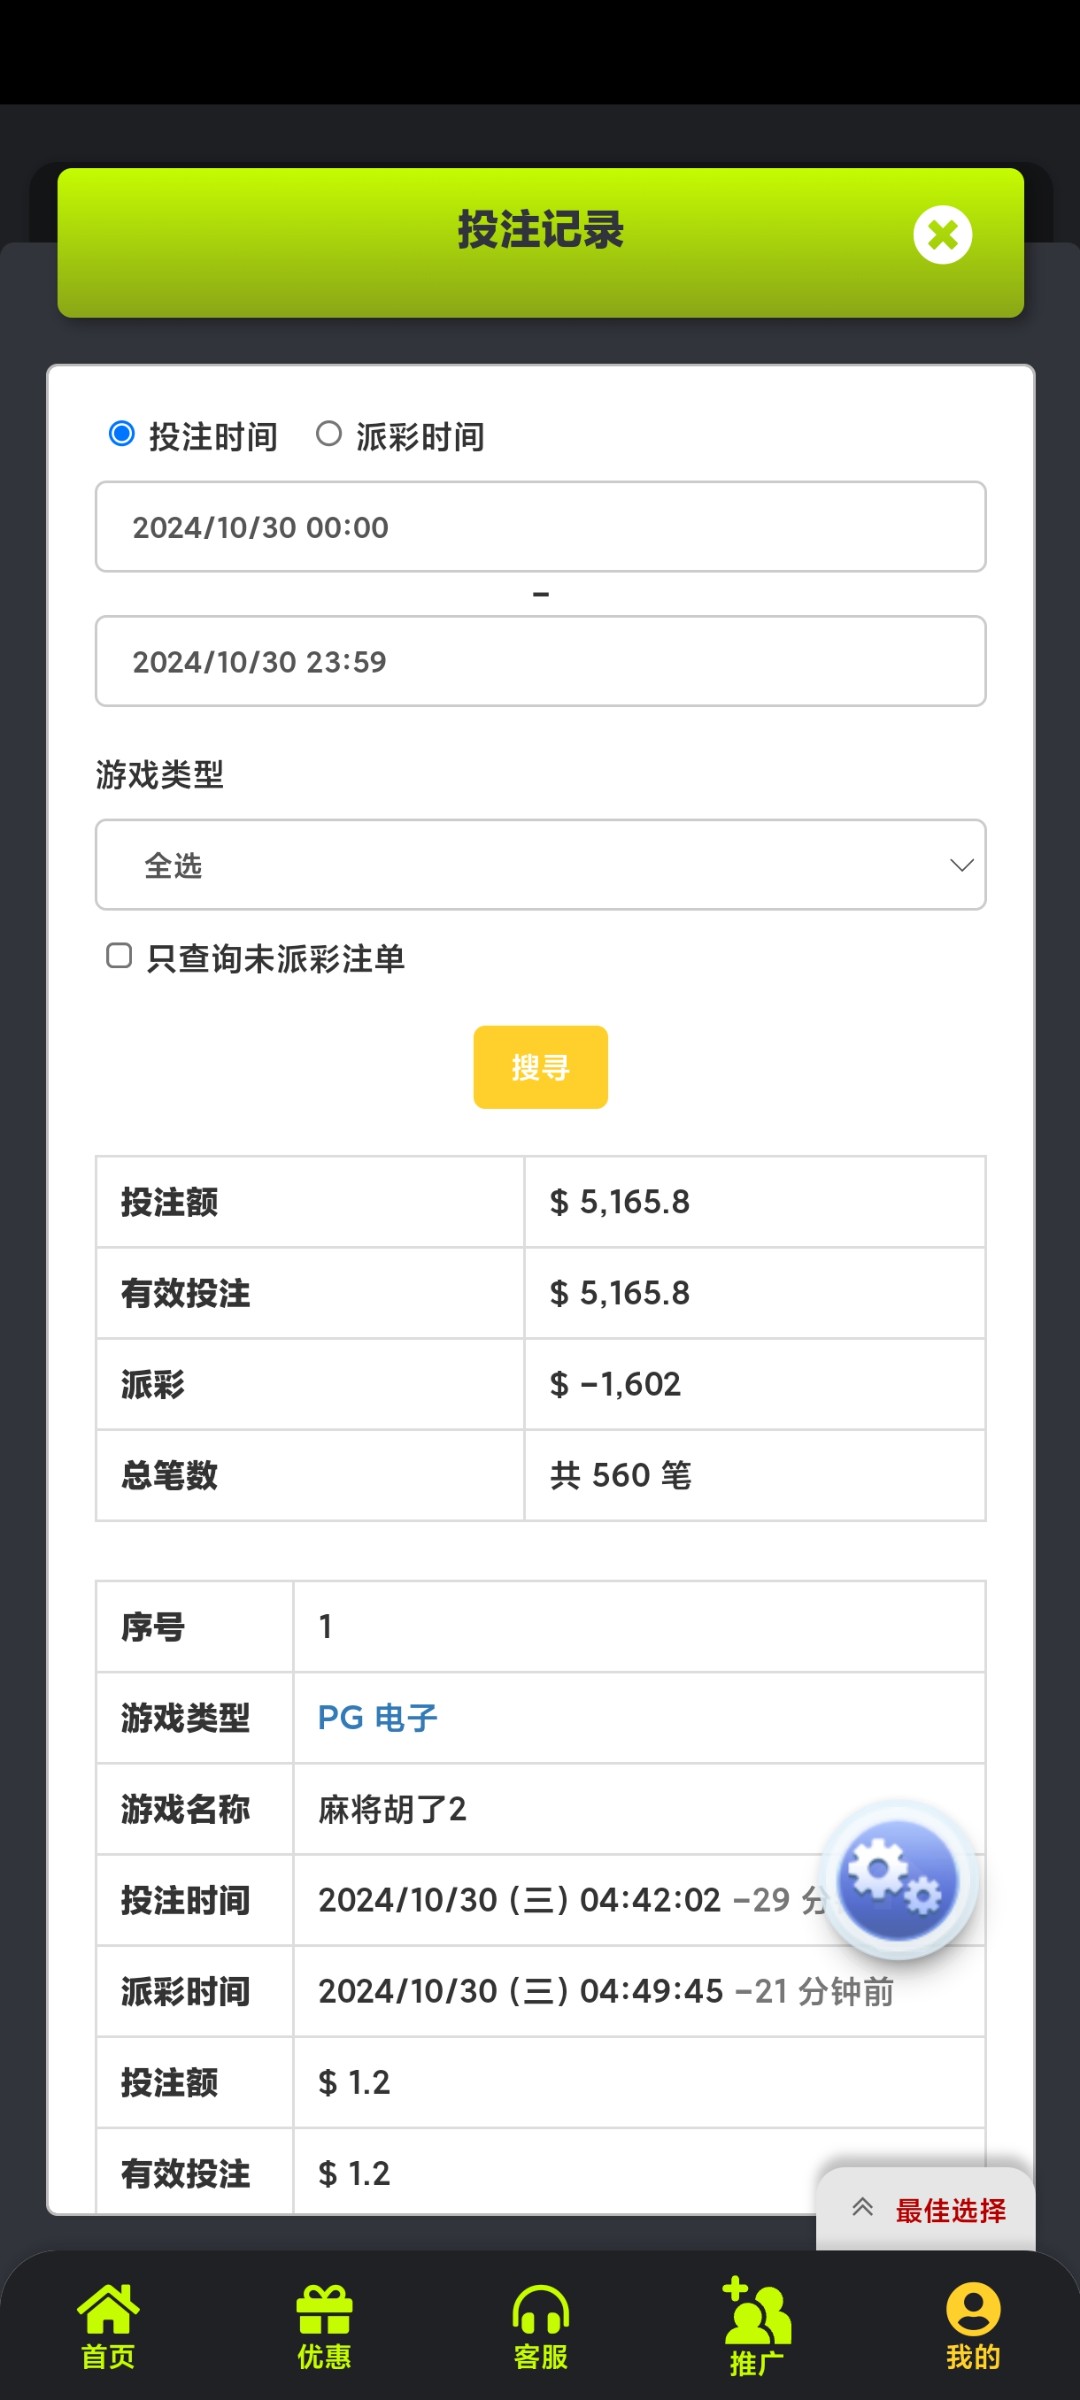Contact 客服 via headset icon
1080x2400 pixels.
(x=540, y=2309)
